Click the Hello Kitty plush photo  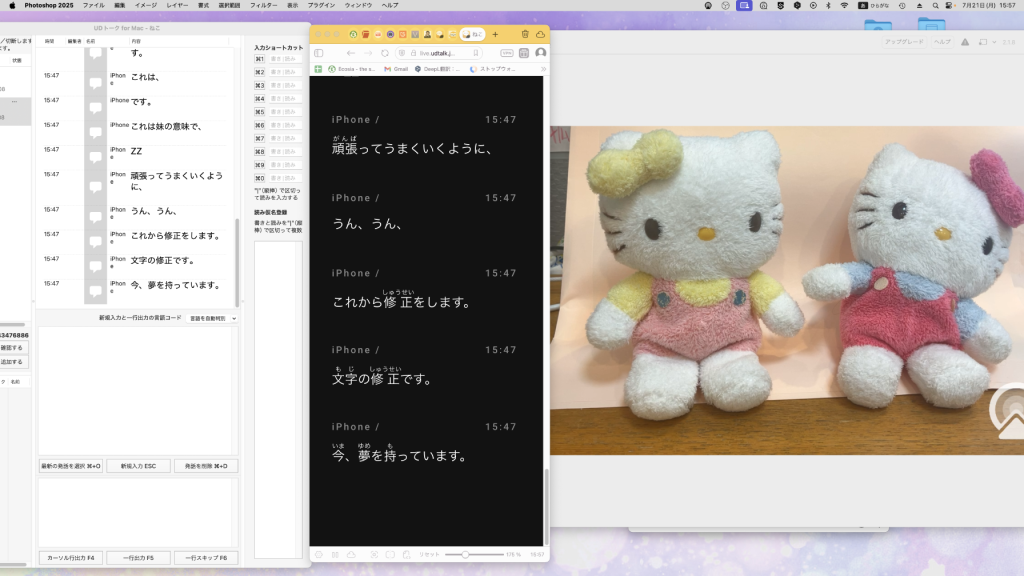(x=787, y=291)
